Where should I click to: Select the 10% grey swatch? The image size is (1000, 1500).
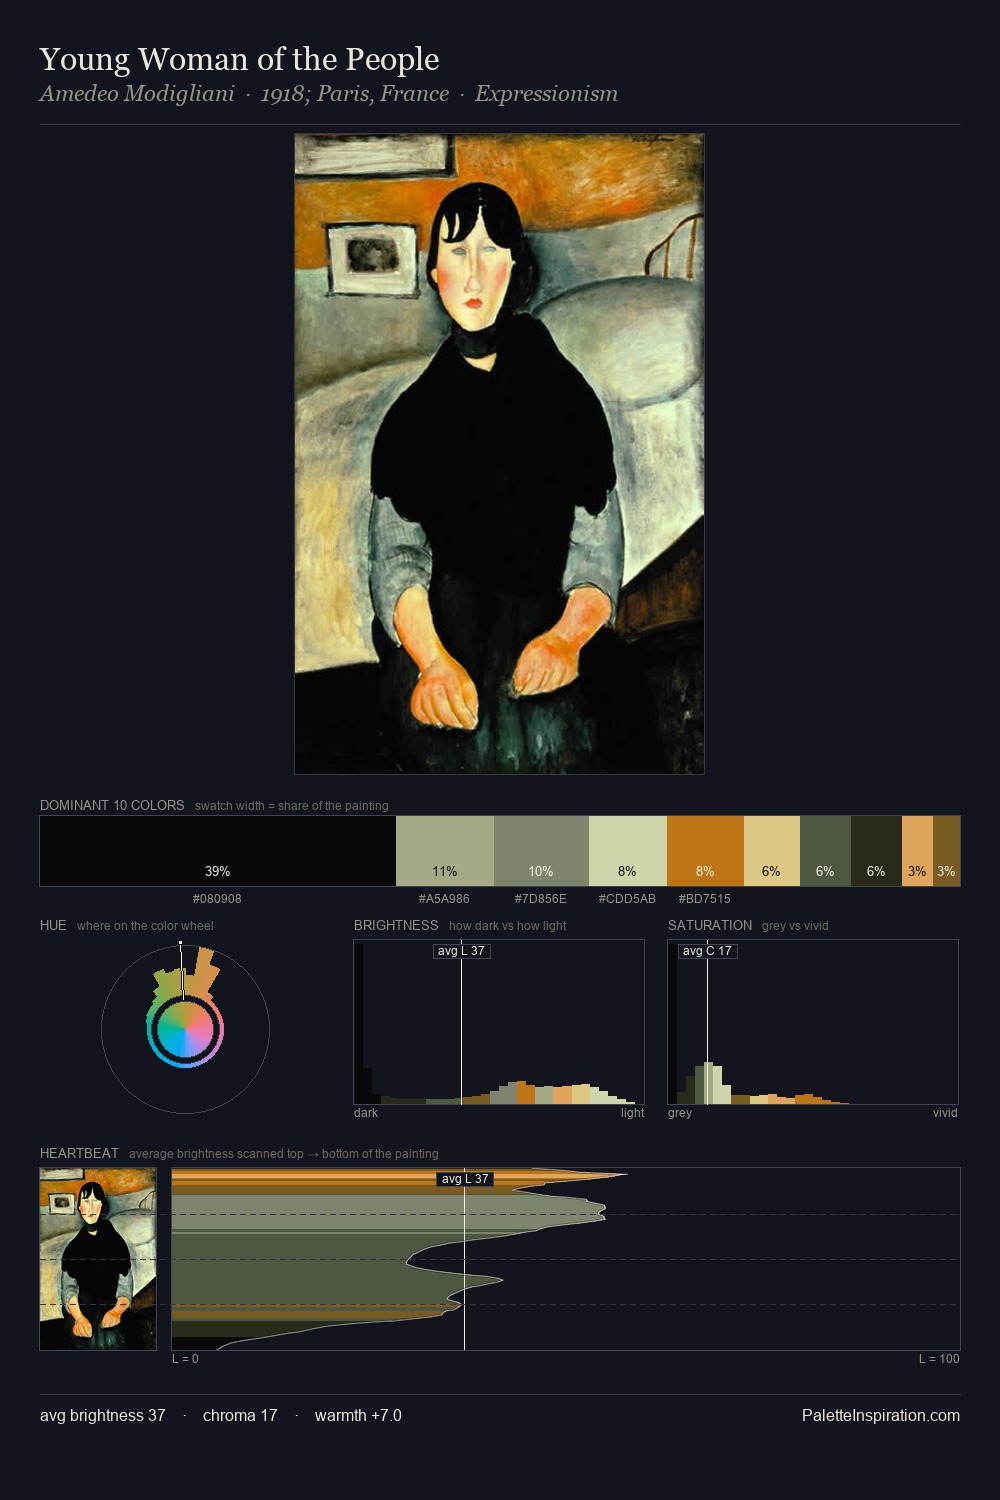(541, 851)
